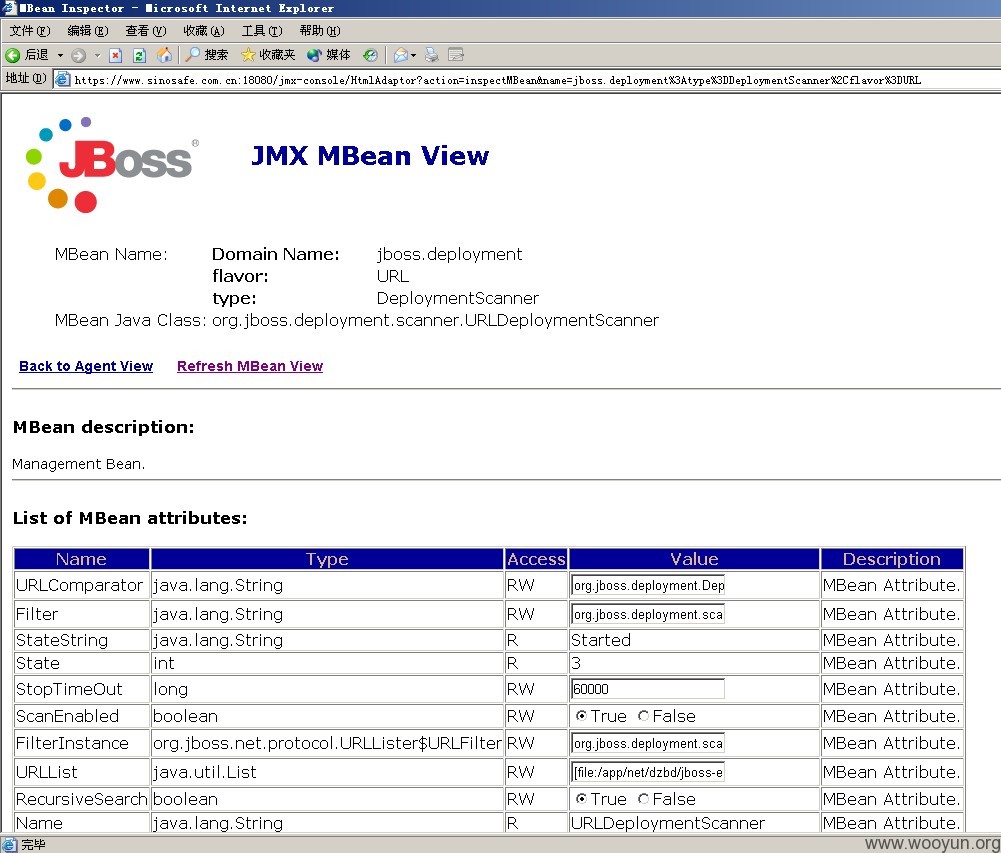
Task: Stop page loading with the red X icon
Action: 116,56
